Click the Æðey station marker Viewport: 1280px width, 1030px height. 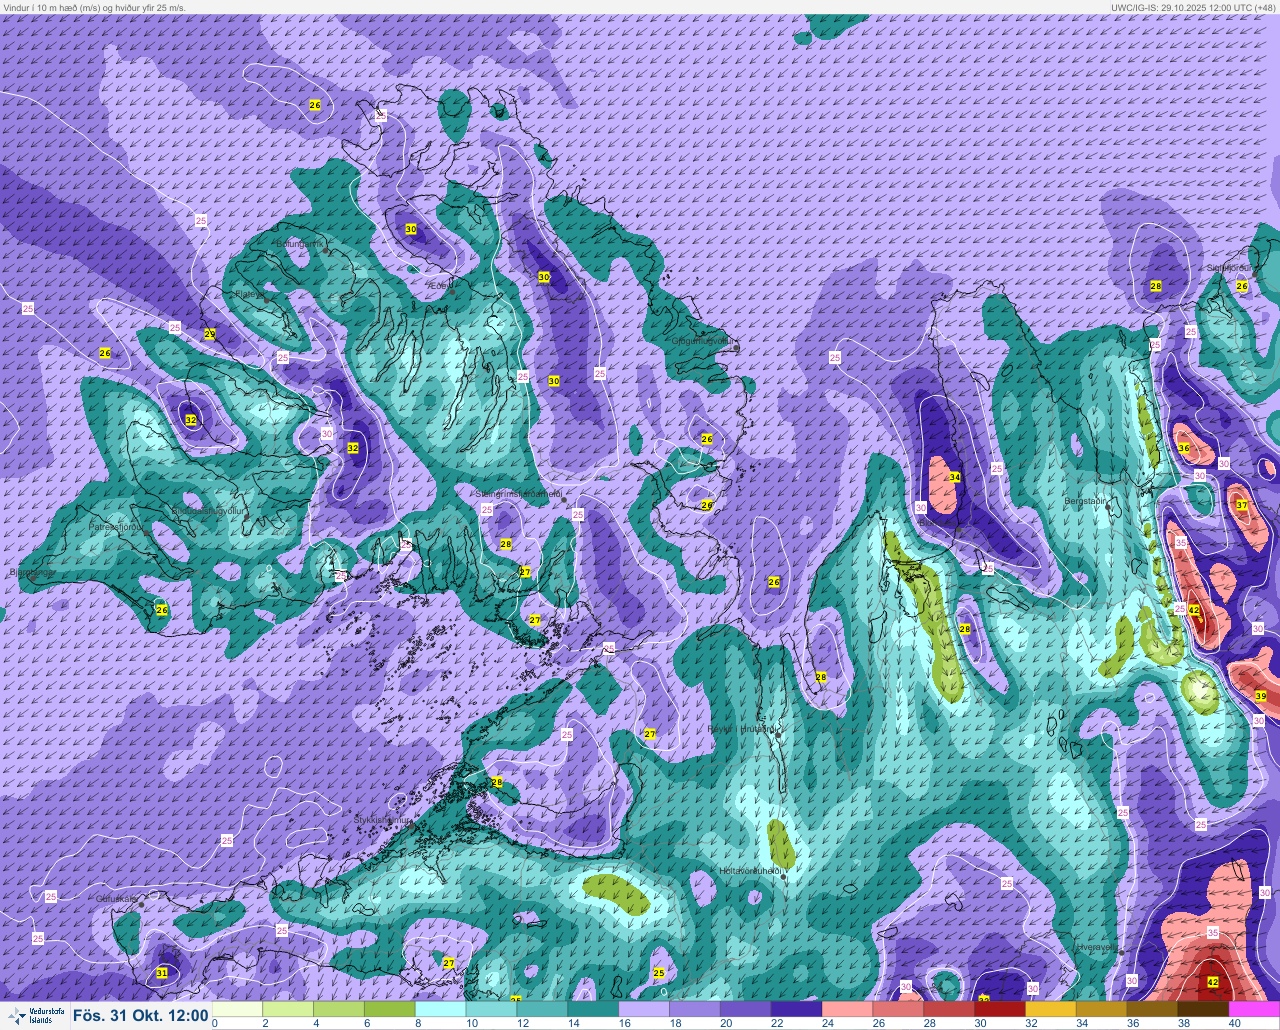452,293
